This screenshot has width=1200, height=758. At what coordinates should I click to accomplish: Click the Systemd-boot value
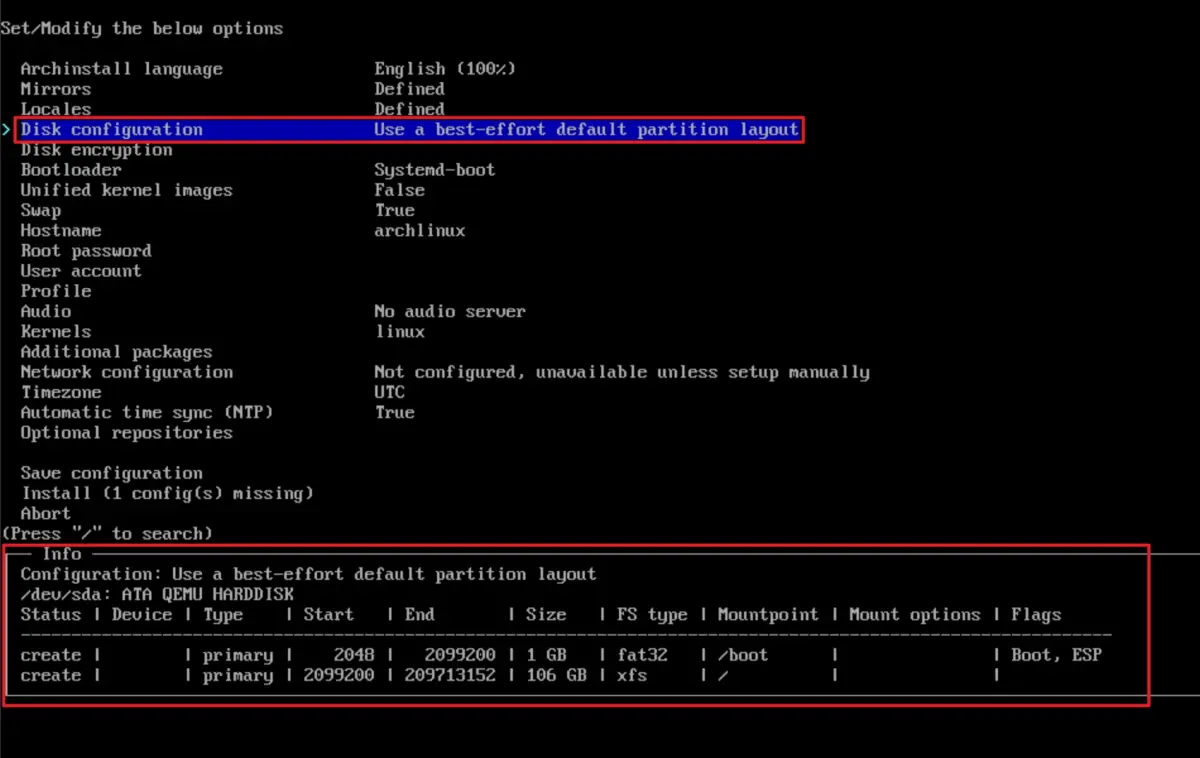click(434, 170)
